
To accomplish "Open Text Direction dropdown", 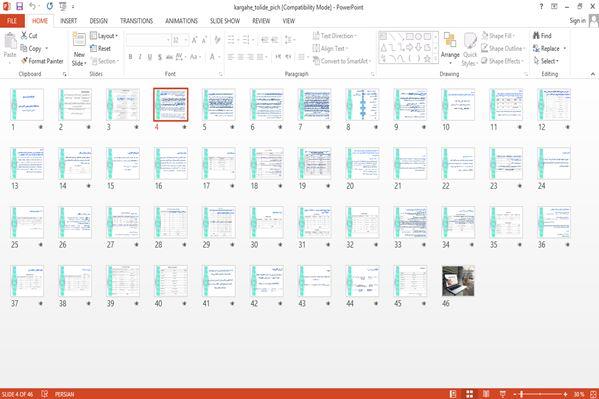I will click(335, 36).
